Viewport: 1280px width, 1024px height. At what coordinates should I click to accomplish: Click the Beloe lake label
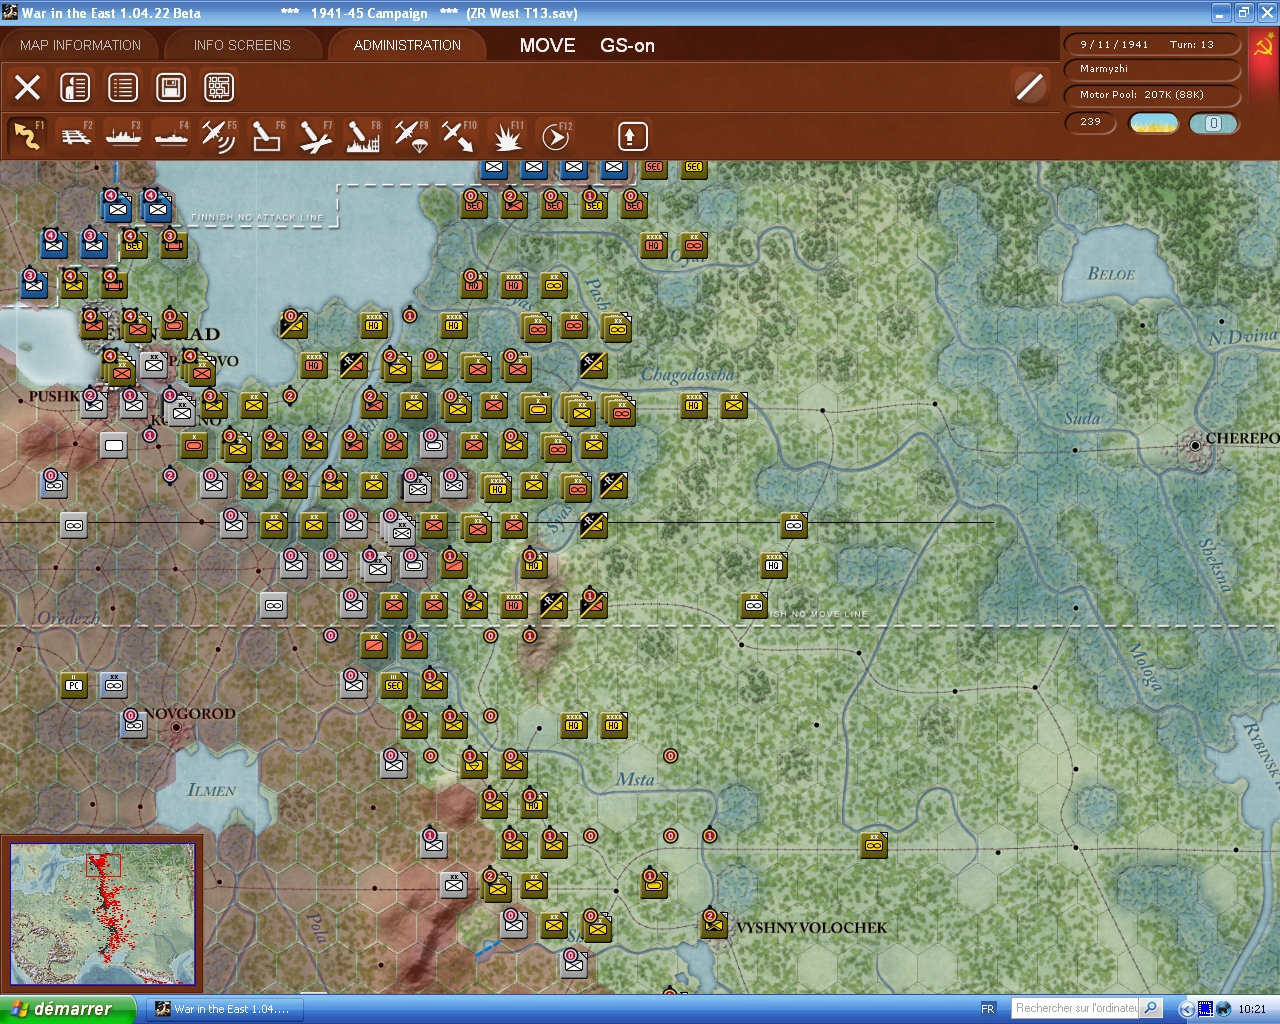1112,274
